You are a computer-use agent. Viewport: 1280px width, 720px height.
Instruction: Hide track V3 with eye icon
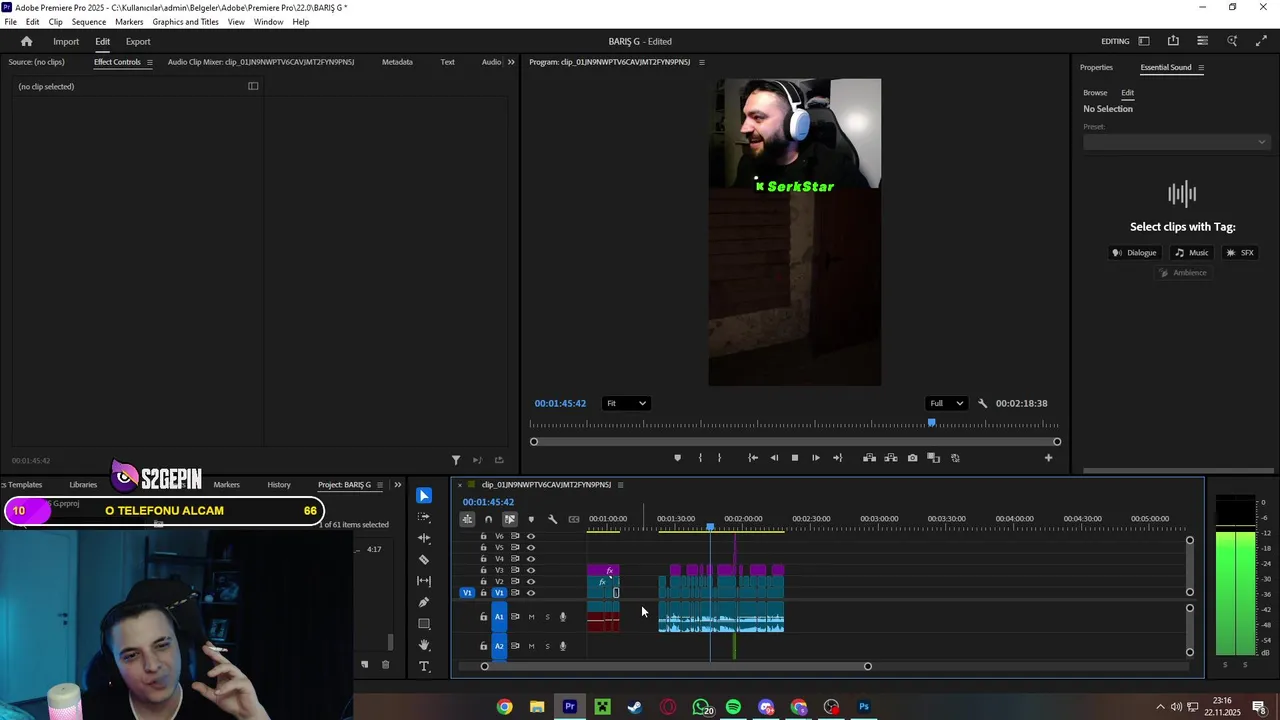(x=531, y=570)
